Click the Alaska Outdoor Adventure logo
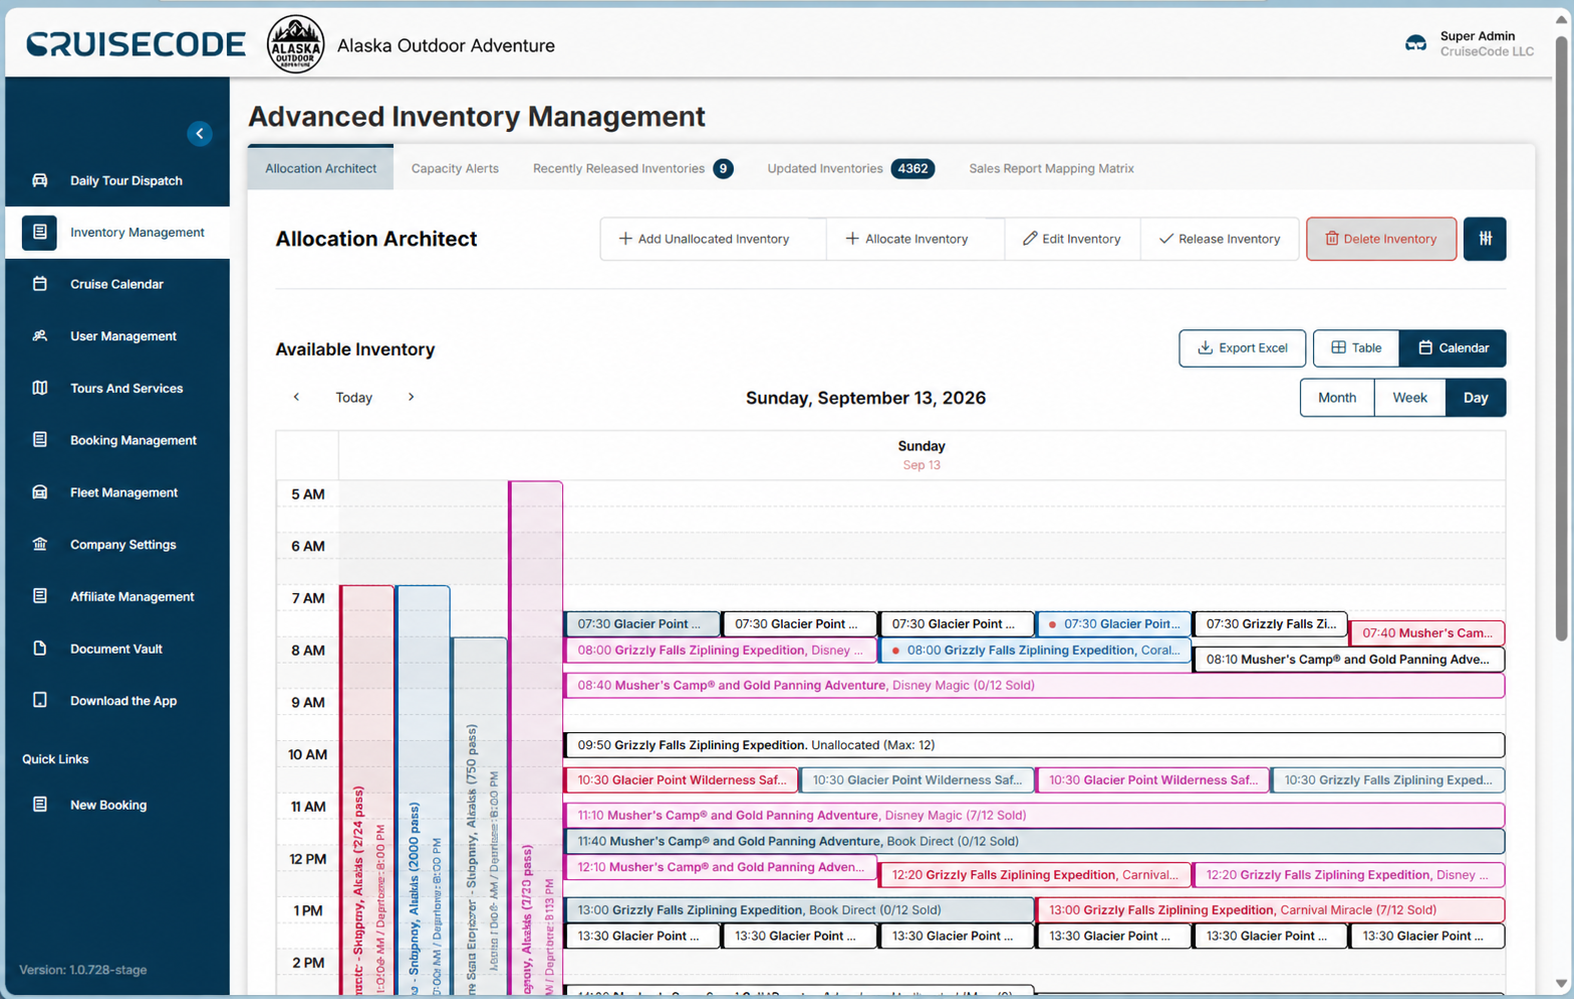Viewport: 1574px width, 999px height. [x=295, y=44]
